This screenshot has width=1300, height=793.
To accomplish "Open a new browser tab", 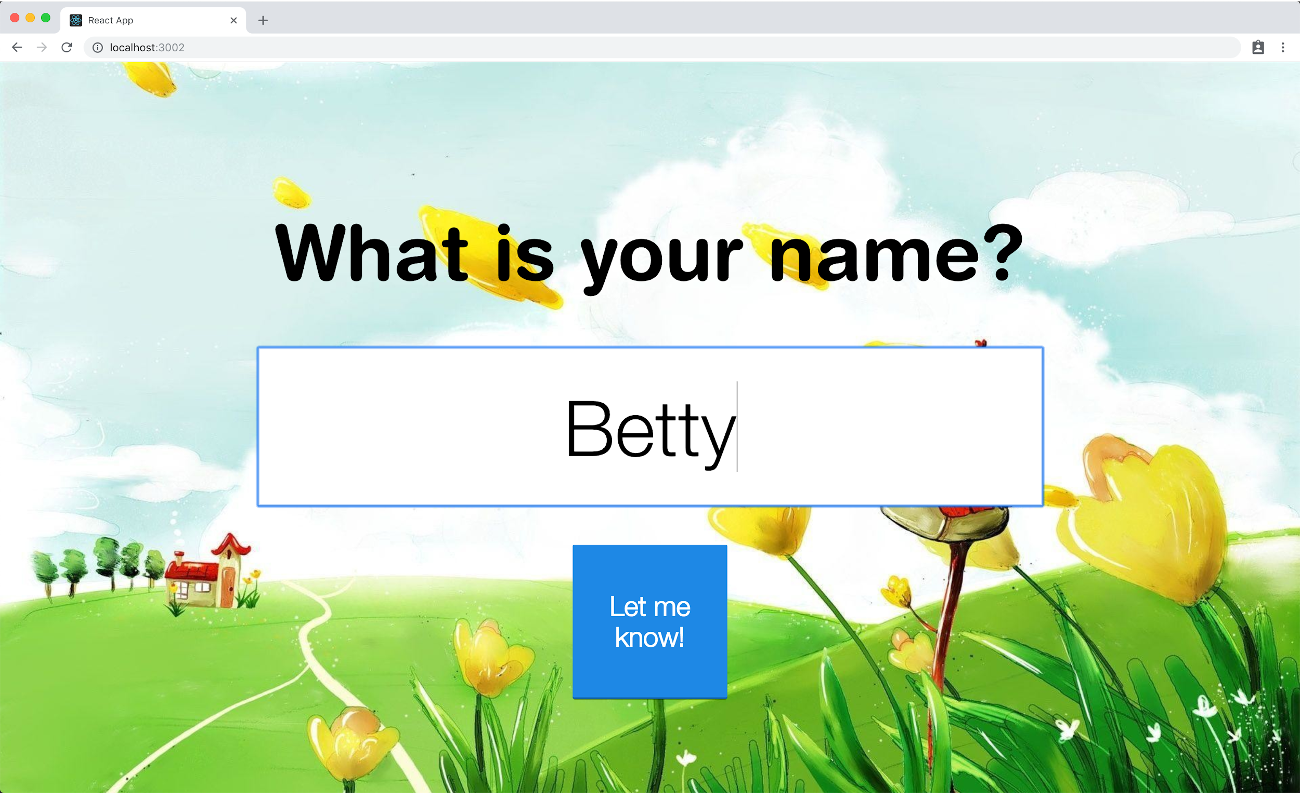I will (263, 20).
